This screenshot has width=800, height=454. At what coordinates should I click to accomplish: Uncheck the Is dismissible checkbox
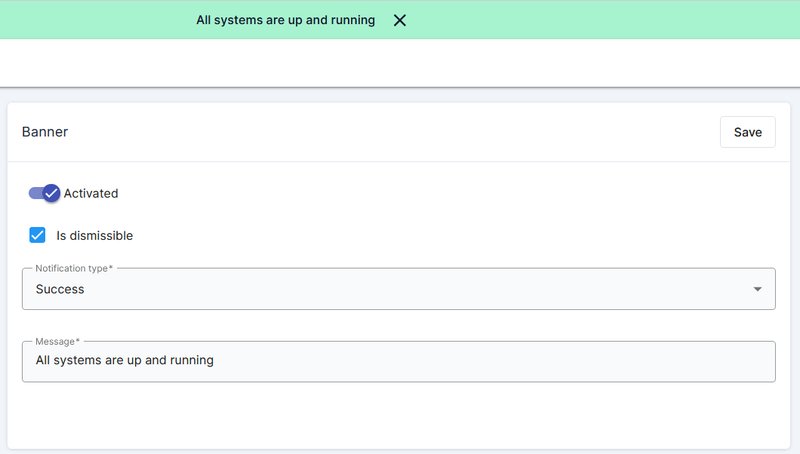[38, 235]
